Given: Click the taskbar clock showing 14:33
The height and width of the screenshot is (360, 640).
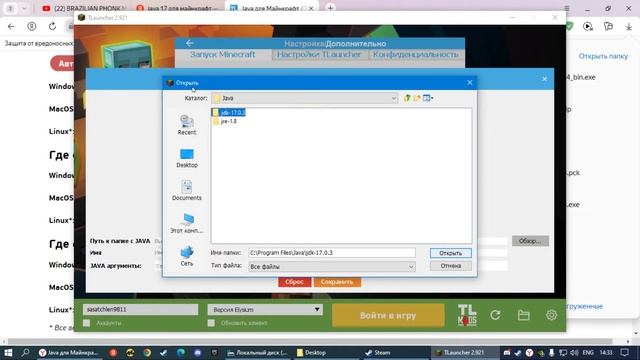Looking at the screenshot, I should coord(607,353).
